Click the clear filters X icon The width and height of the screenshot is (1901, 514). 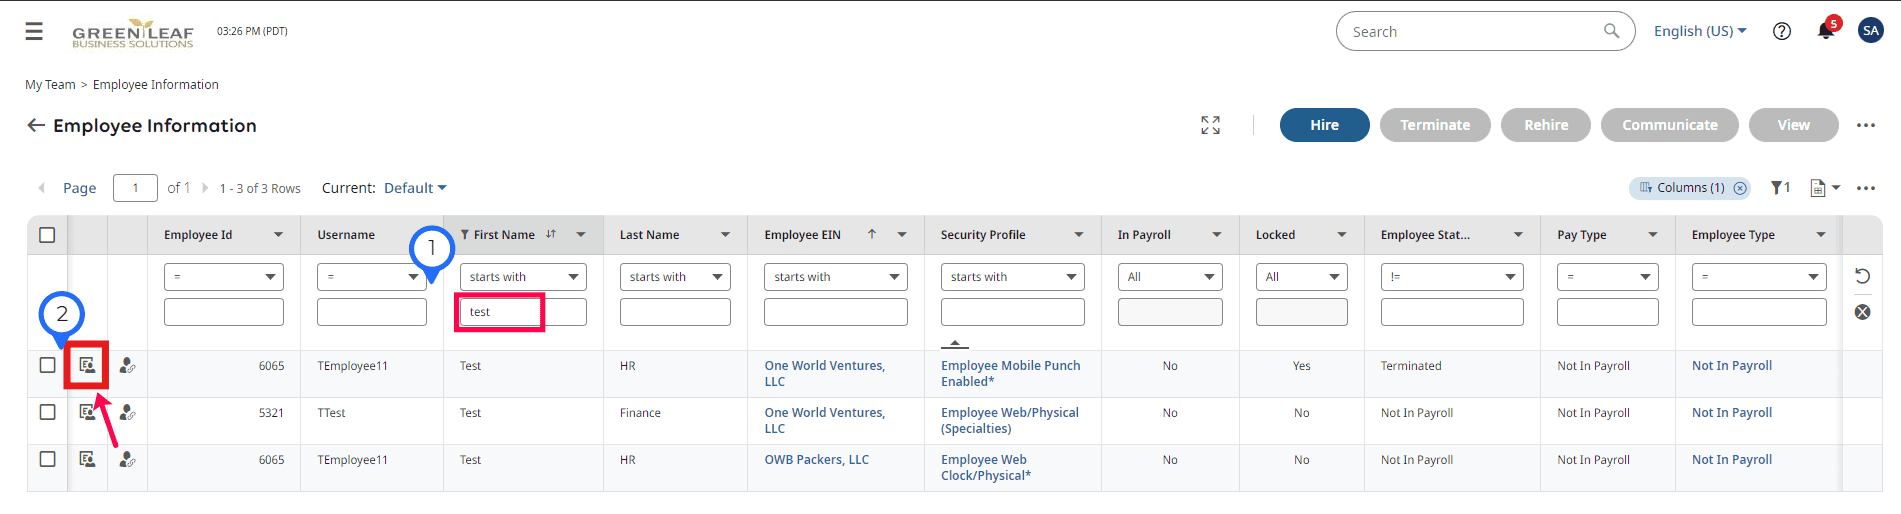point(1862,312)
